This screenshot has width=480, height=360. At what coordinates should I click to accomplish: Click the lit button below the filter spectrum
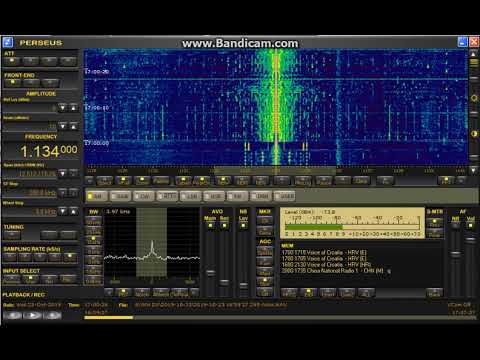[123, 293]
